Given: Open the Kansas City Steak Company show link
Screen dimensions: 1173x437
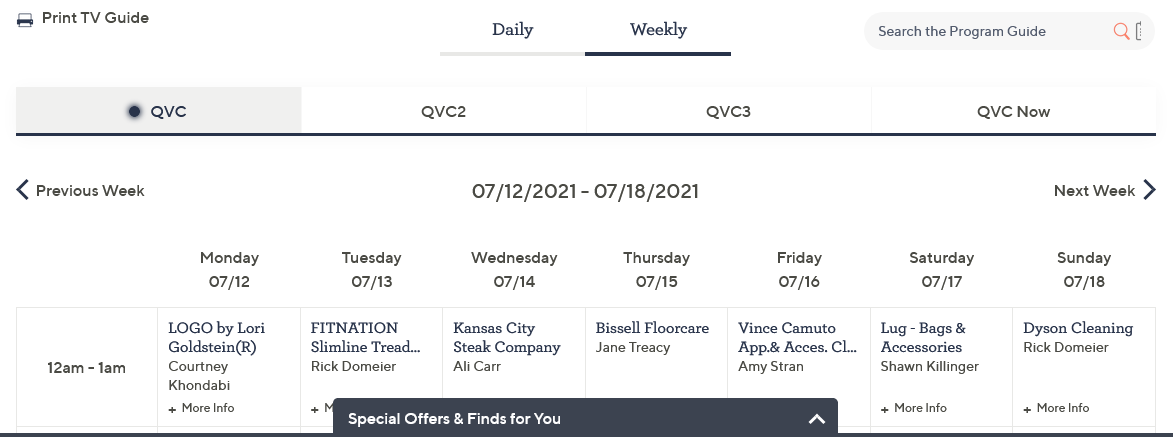Looking at the screenshot, I should tap(506, 337).
